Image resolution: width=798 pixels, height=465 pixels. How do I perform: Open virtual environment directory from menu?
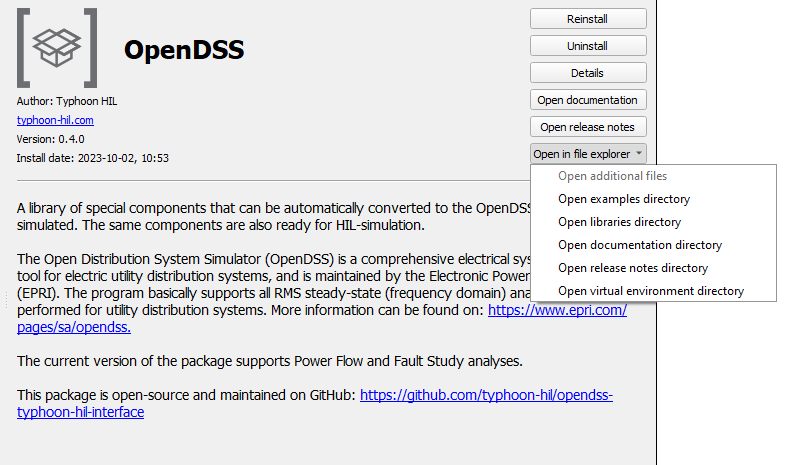(x=650, y=291)
